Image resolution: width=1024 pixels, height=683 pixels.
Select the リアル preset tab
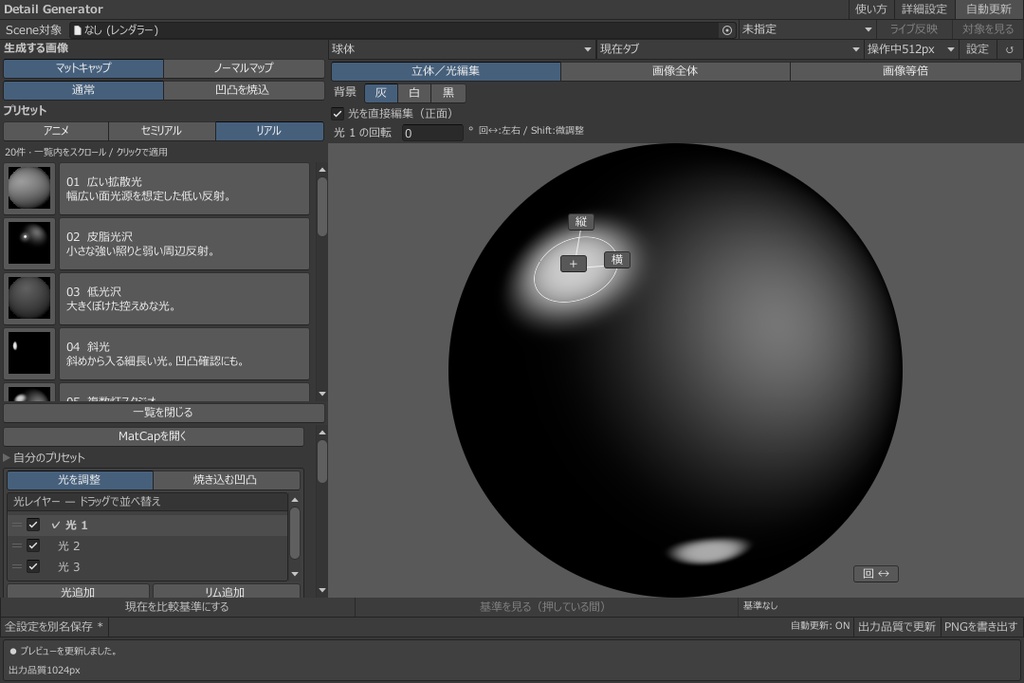pos(269,131)
